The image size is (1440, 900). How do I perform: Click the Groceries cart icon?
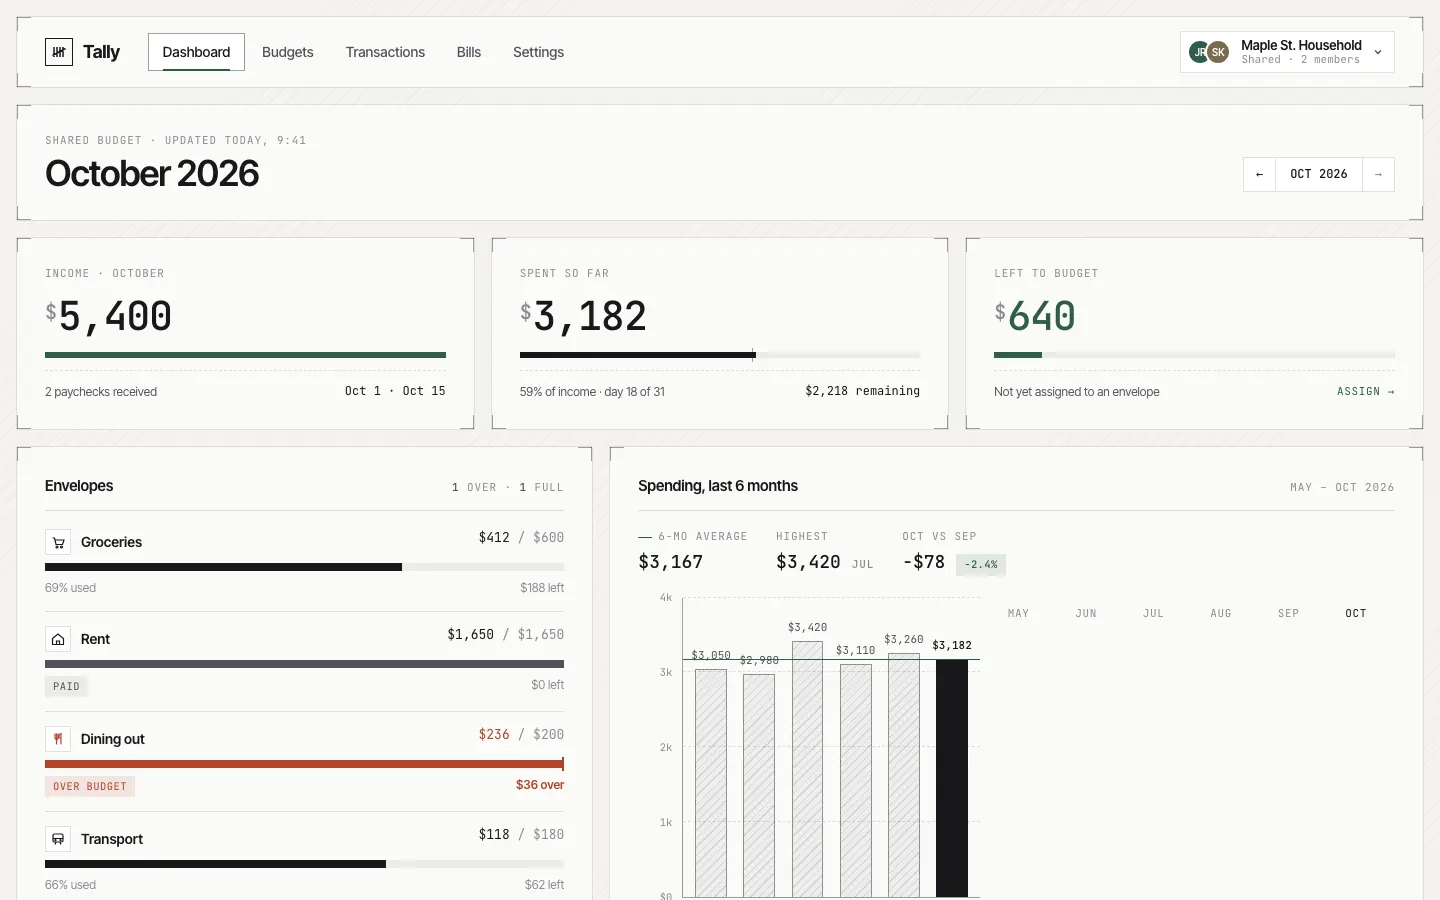pos(58,543)
